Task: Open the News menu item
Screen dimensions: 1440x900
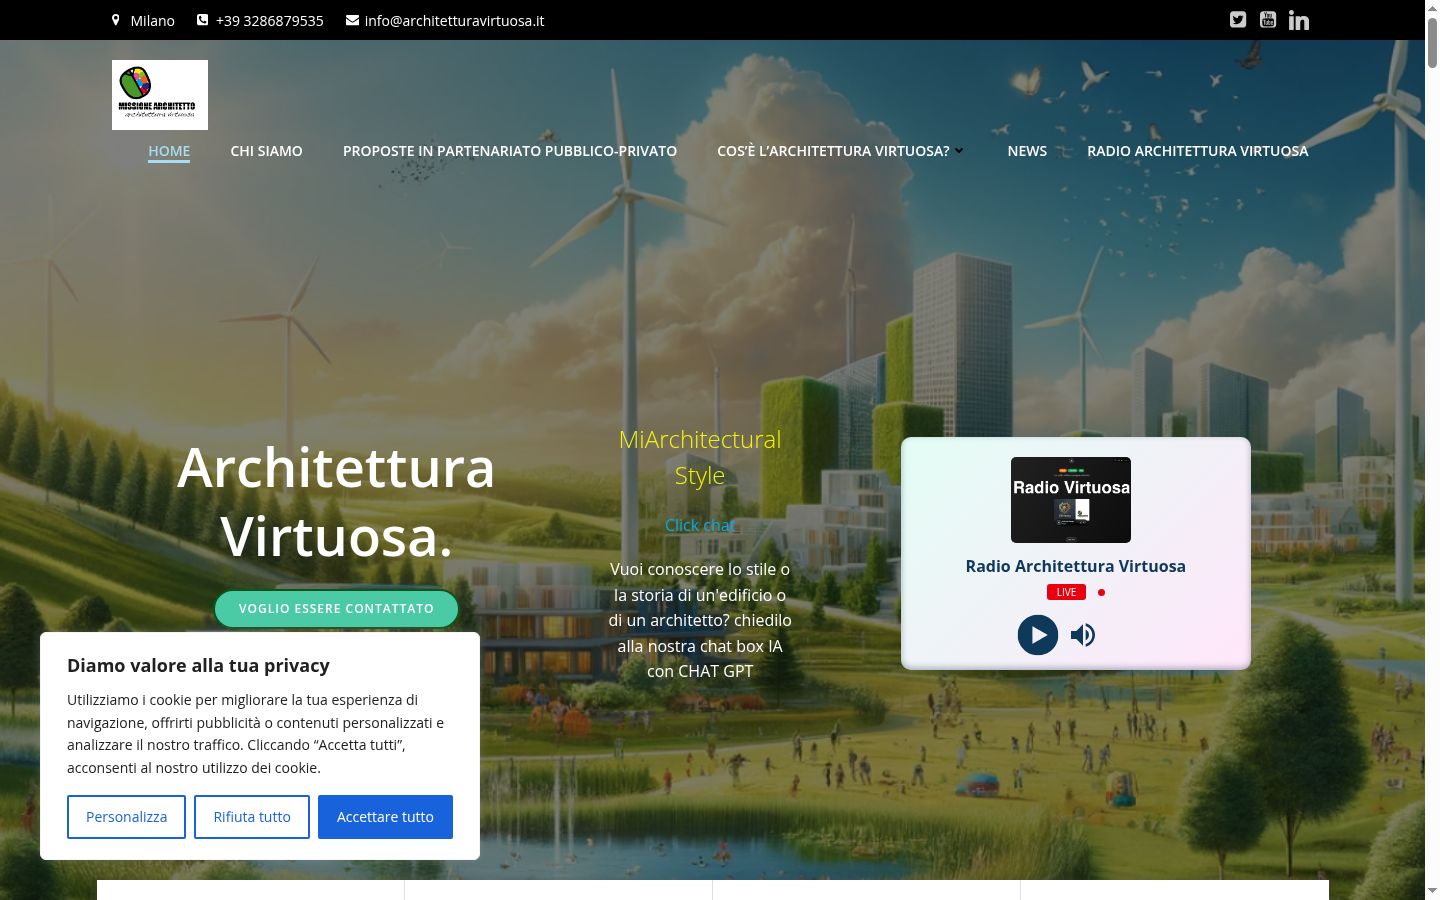Action: click(1027, 151)
